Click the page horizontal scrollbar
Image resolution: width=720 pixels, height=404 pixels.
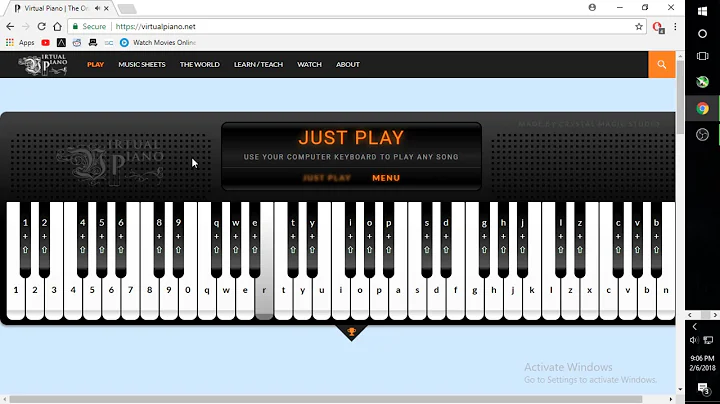(326, 399)
